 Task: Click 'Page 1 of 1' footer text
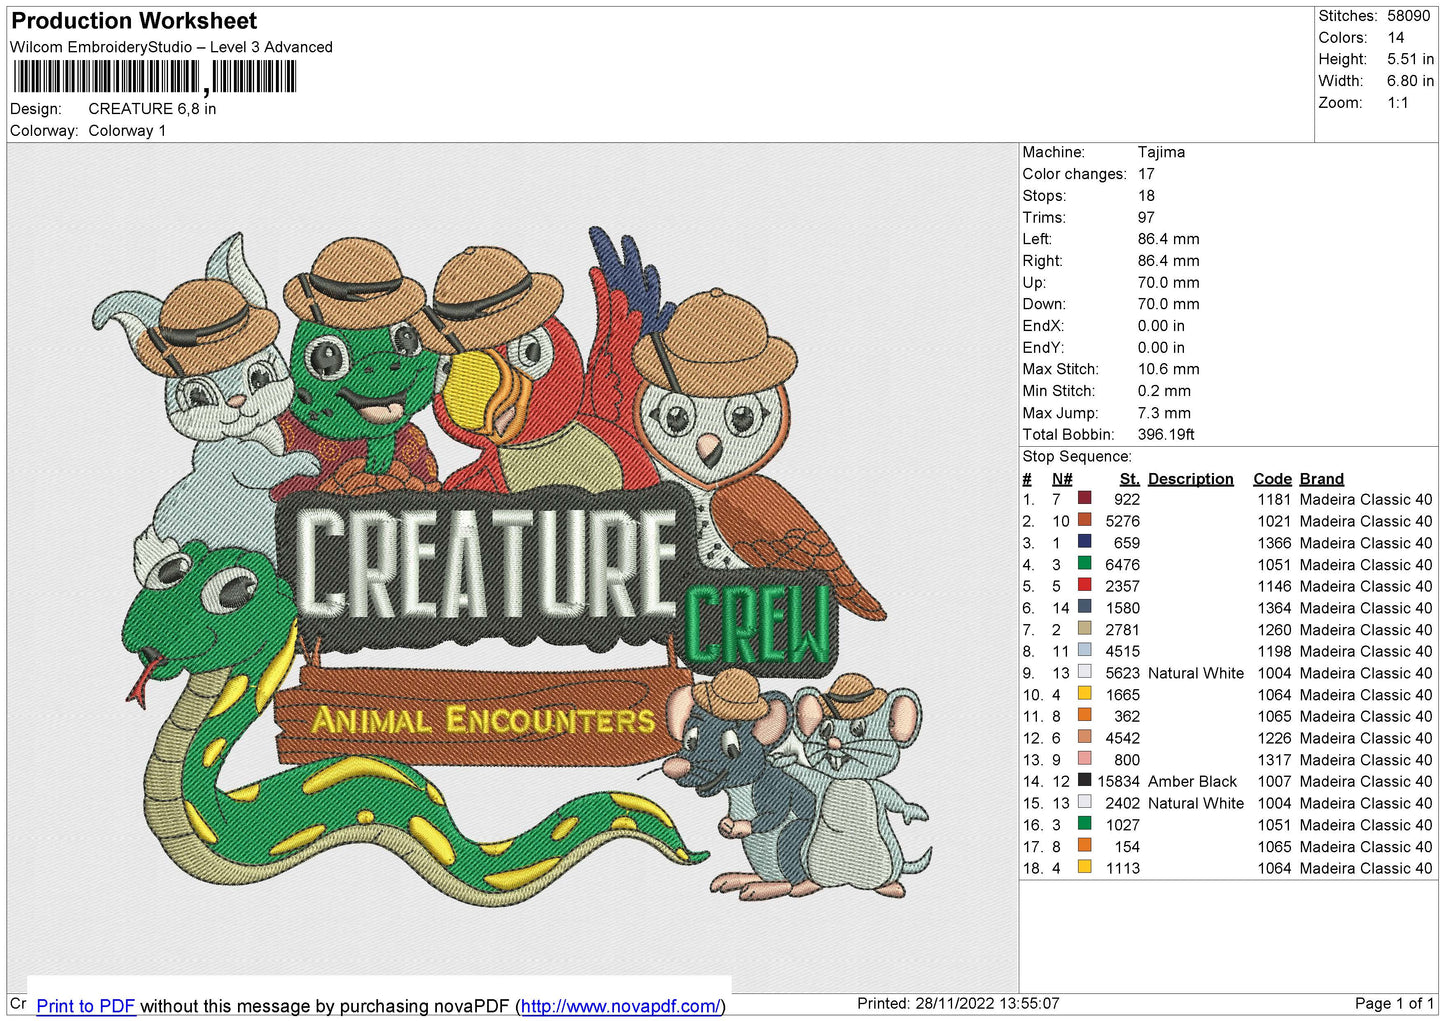click(x=1394, y=1003)
